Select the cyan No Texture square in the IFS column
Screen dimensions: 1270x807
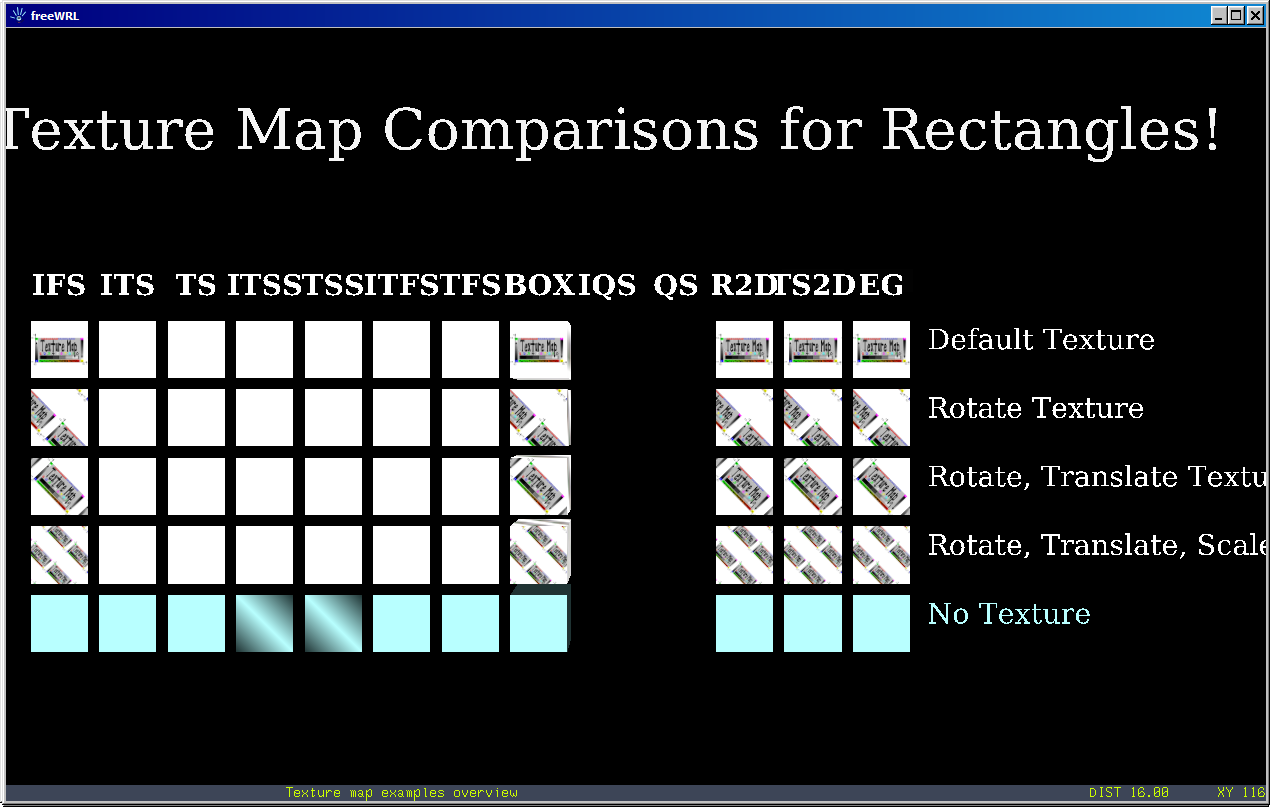coord(59,623)
